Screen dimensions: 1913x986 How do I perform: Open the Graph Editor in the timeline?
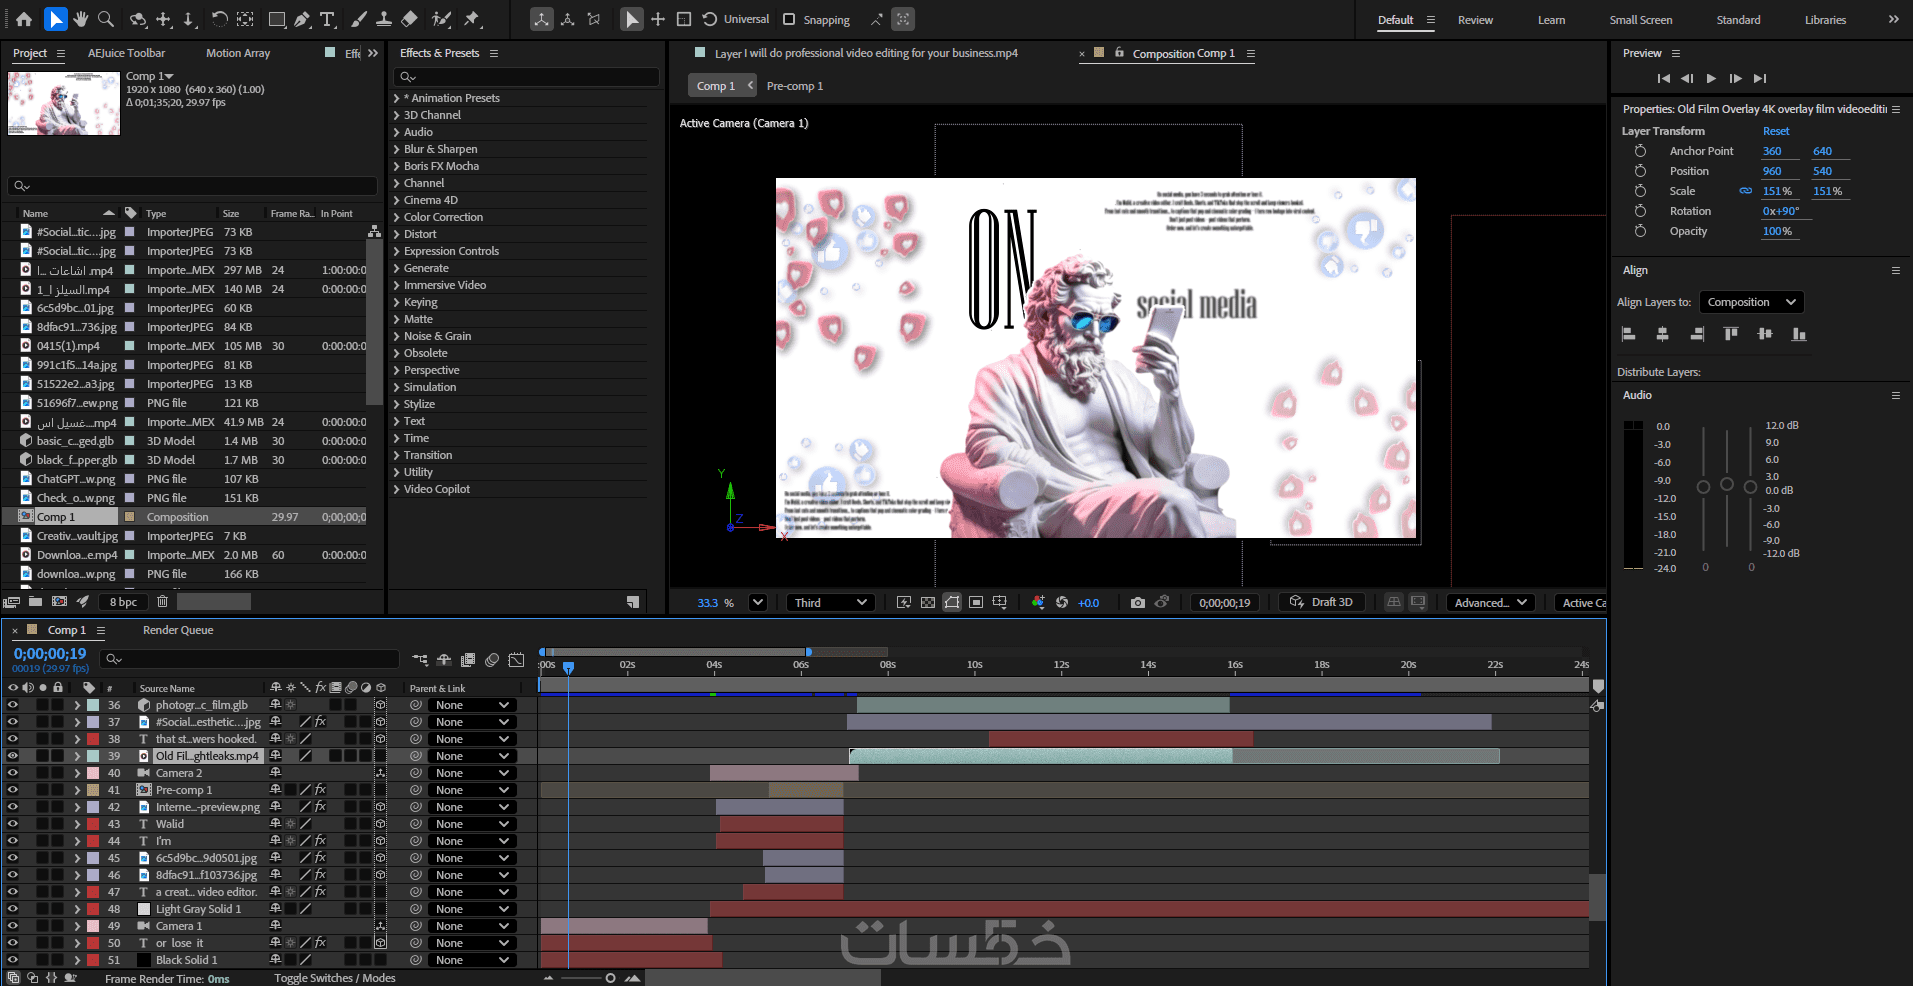coord(516,660)
